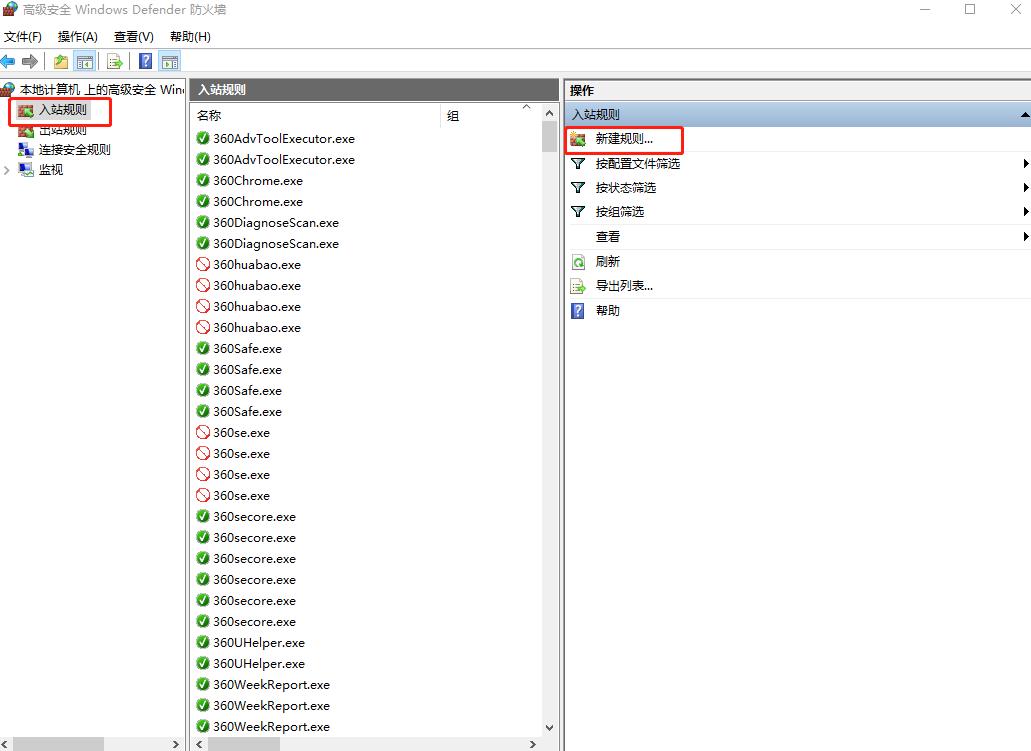The height and width of the screenshot is (751, 1031).
Task: Click 导出列表... in the actions pane
Action: [x=624, y=286]
